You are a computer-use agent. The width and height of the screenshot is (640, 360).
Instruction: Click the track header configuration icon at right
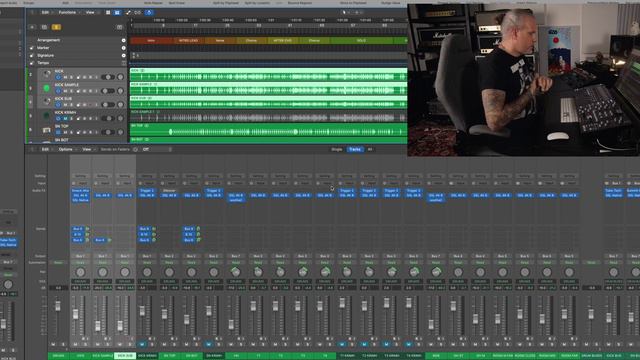(x=120, y=27)
